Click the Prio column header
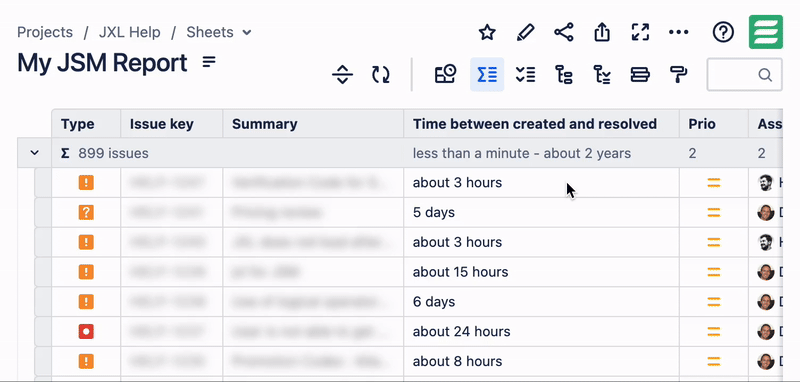Viewport: 800px width, 382px height. coord(713,124)
